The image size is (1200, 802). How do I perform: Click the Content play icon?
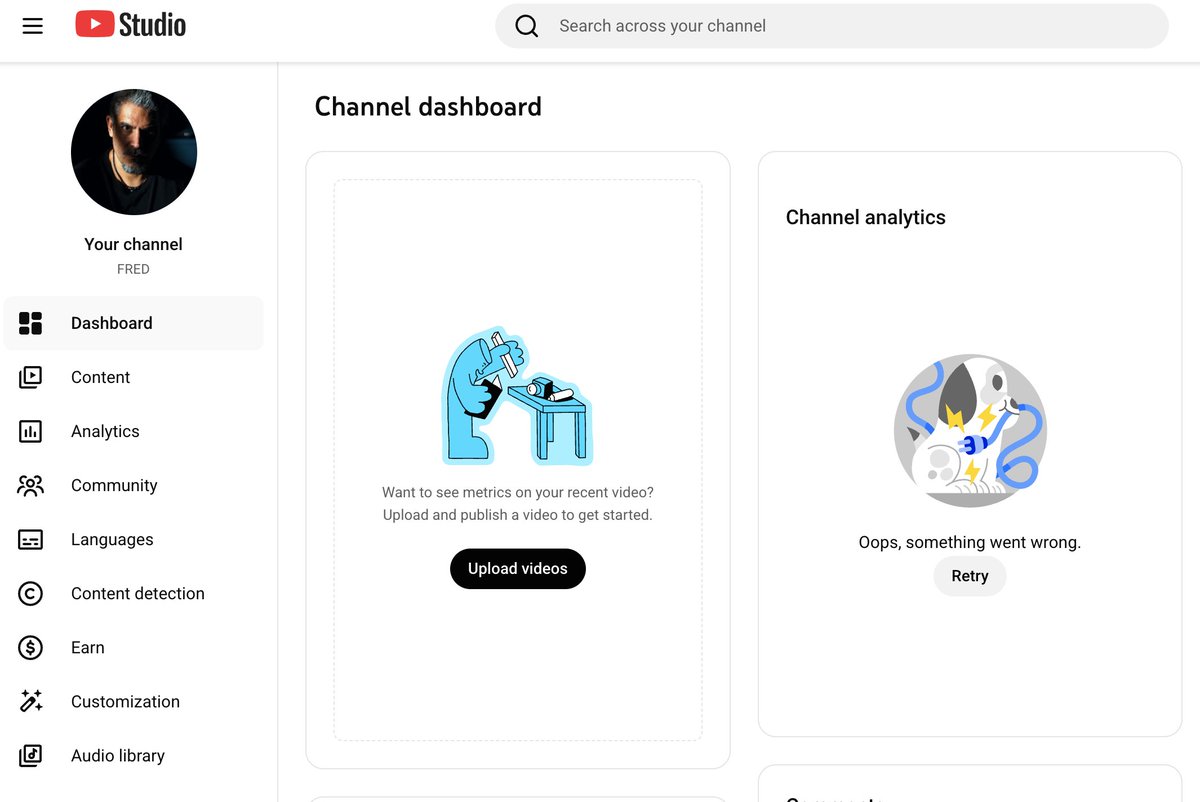click(31, 377)
